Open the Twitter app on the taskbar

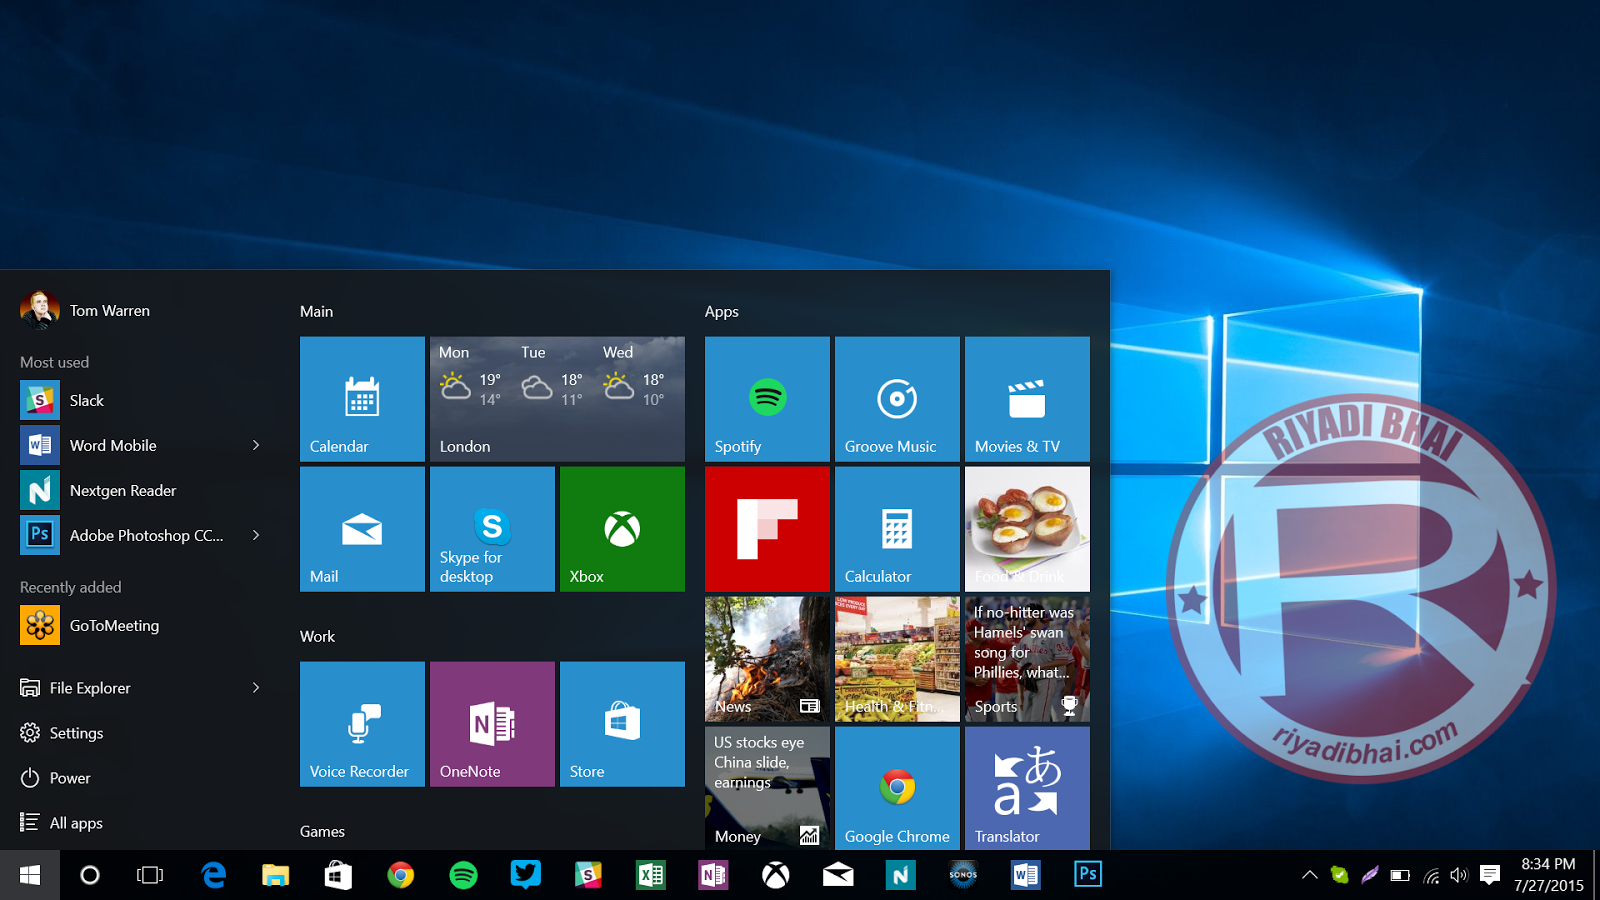tap(525, 875)
